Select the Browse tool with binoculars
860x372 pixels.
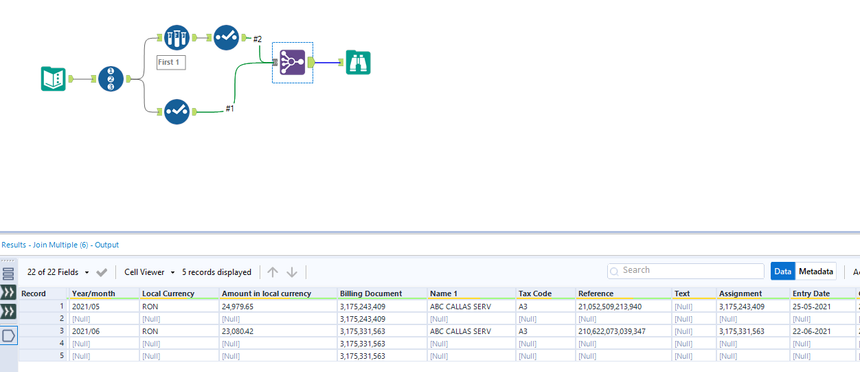point(358,63)
